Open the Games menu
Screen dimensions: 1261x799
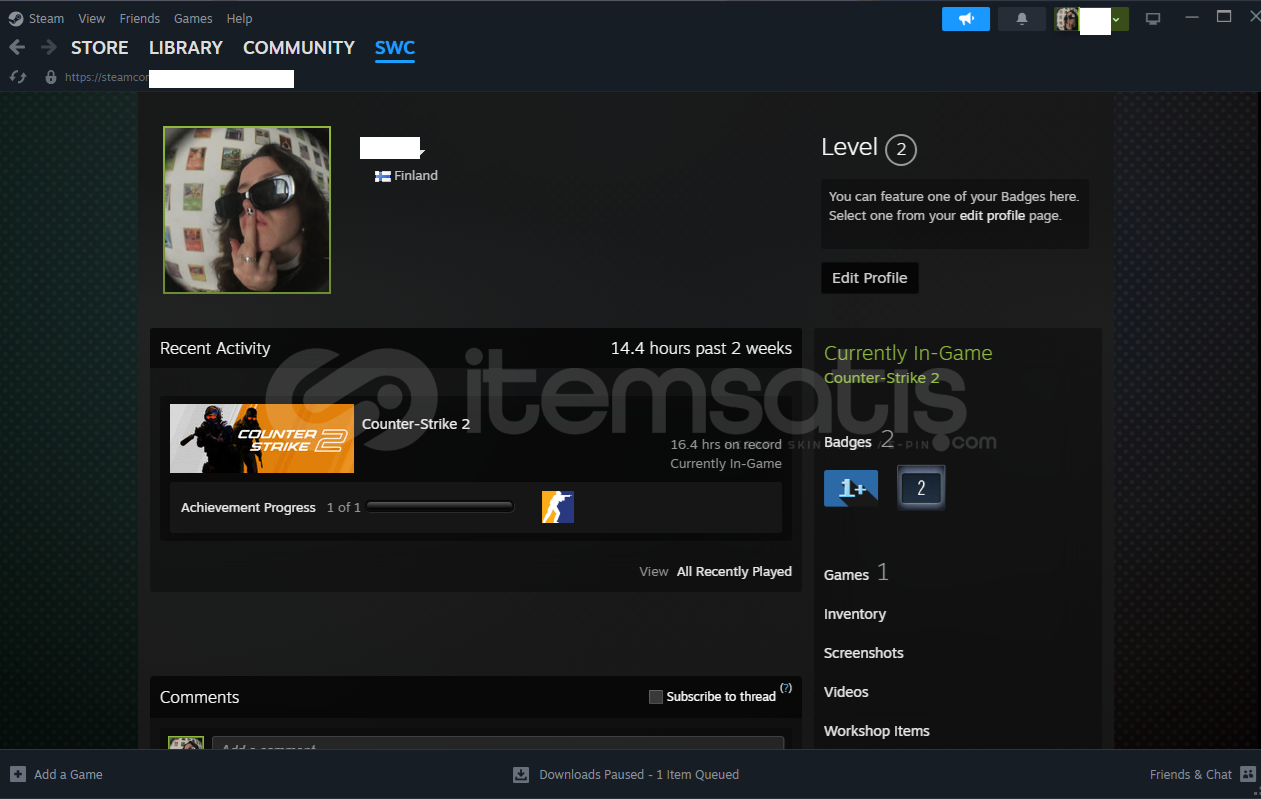point(193,18)
